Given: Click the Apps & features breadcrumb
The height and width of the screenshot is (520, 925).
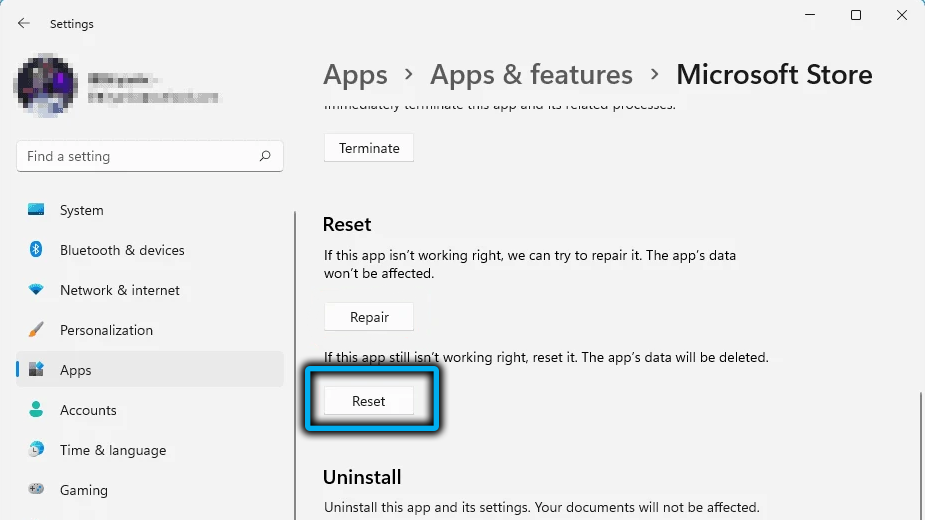Looking at the screenshot, I should coord(531,75).
